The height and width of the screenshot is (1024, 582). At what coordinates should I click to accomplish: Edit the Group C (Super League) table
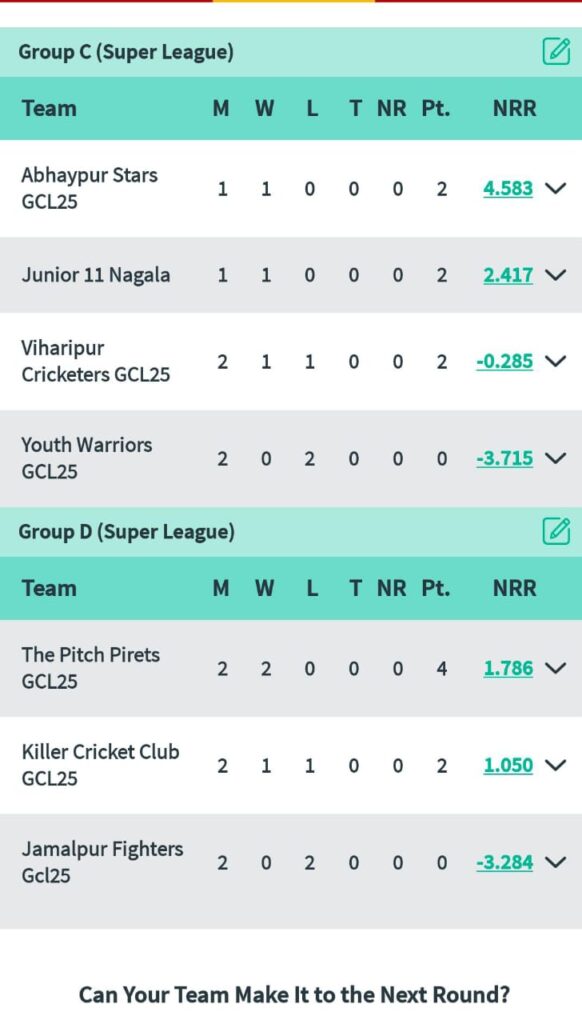[556, 52]
